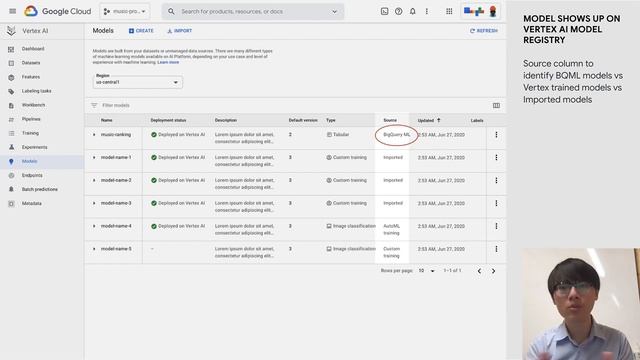Activate Cloud Shell icon

click(384, 11)
